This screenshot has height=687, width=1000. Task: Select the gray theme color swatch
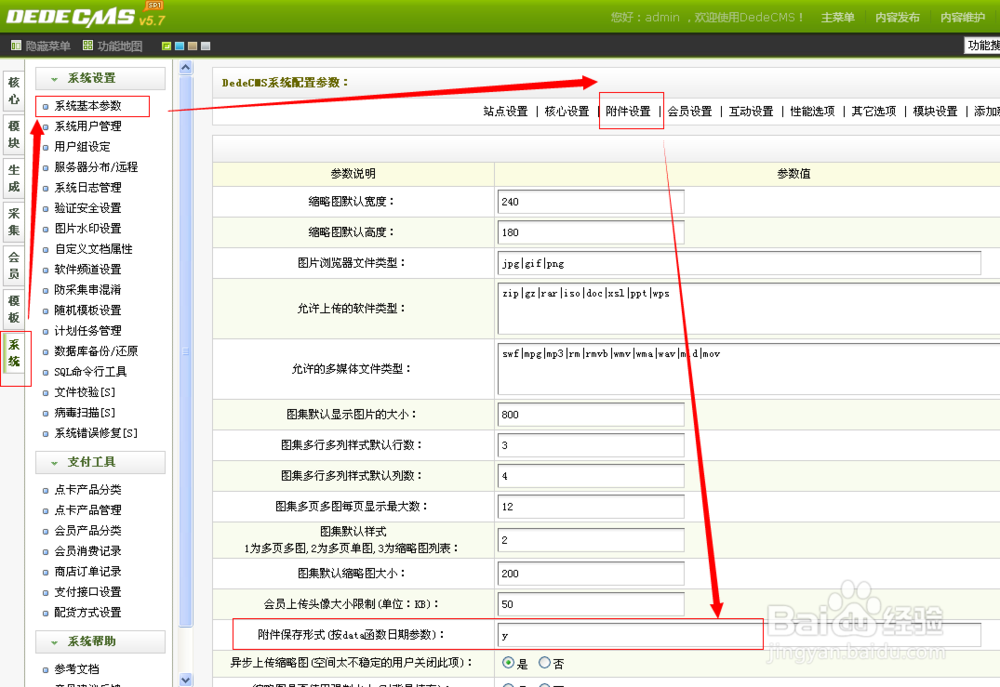(205, 46)
